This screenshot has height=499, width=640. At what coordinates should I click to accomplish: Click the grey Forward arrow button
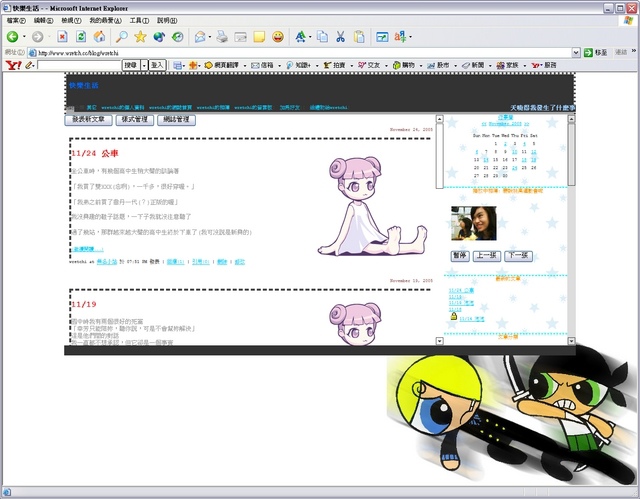pos(38,37)
